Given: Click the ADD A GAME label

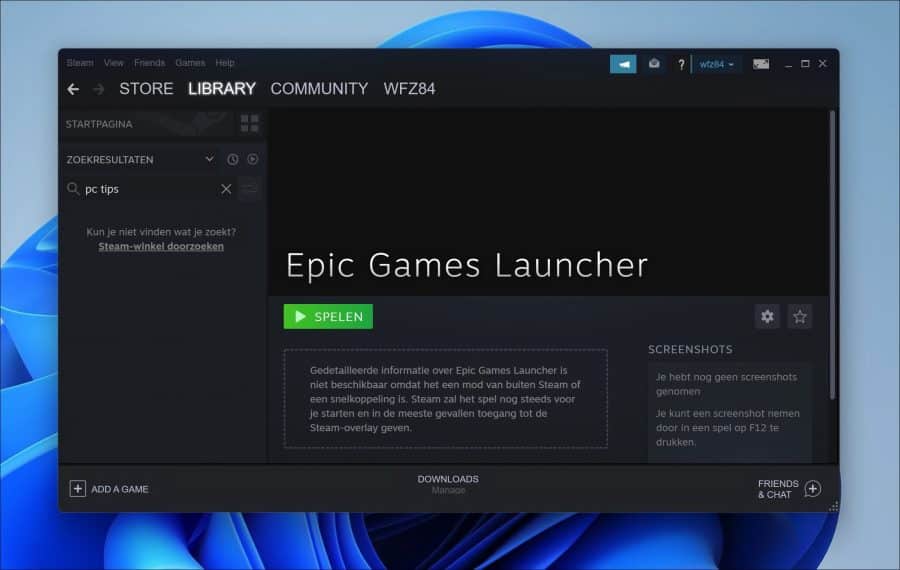Looking at the screenshot, I should coord(120,489).
